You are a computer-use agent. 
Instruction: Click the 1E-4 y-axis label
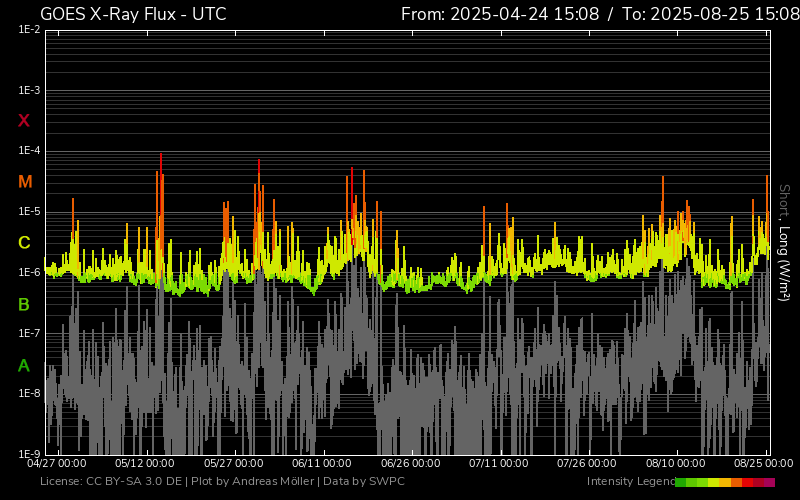pyautogui.click(x=29, y=151)
